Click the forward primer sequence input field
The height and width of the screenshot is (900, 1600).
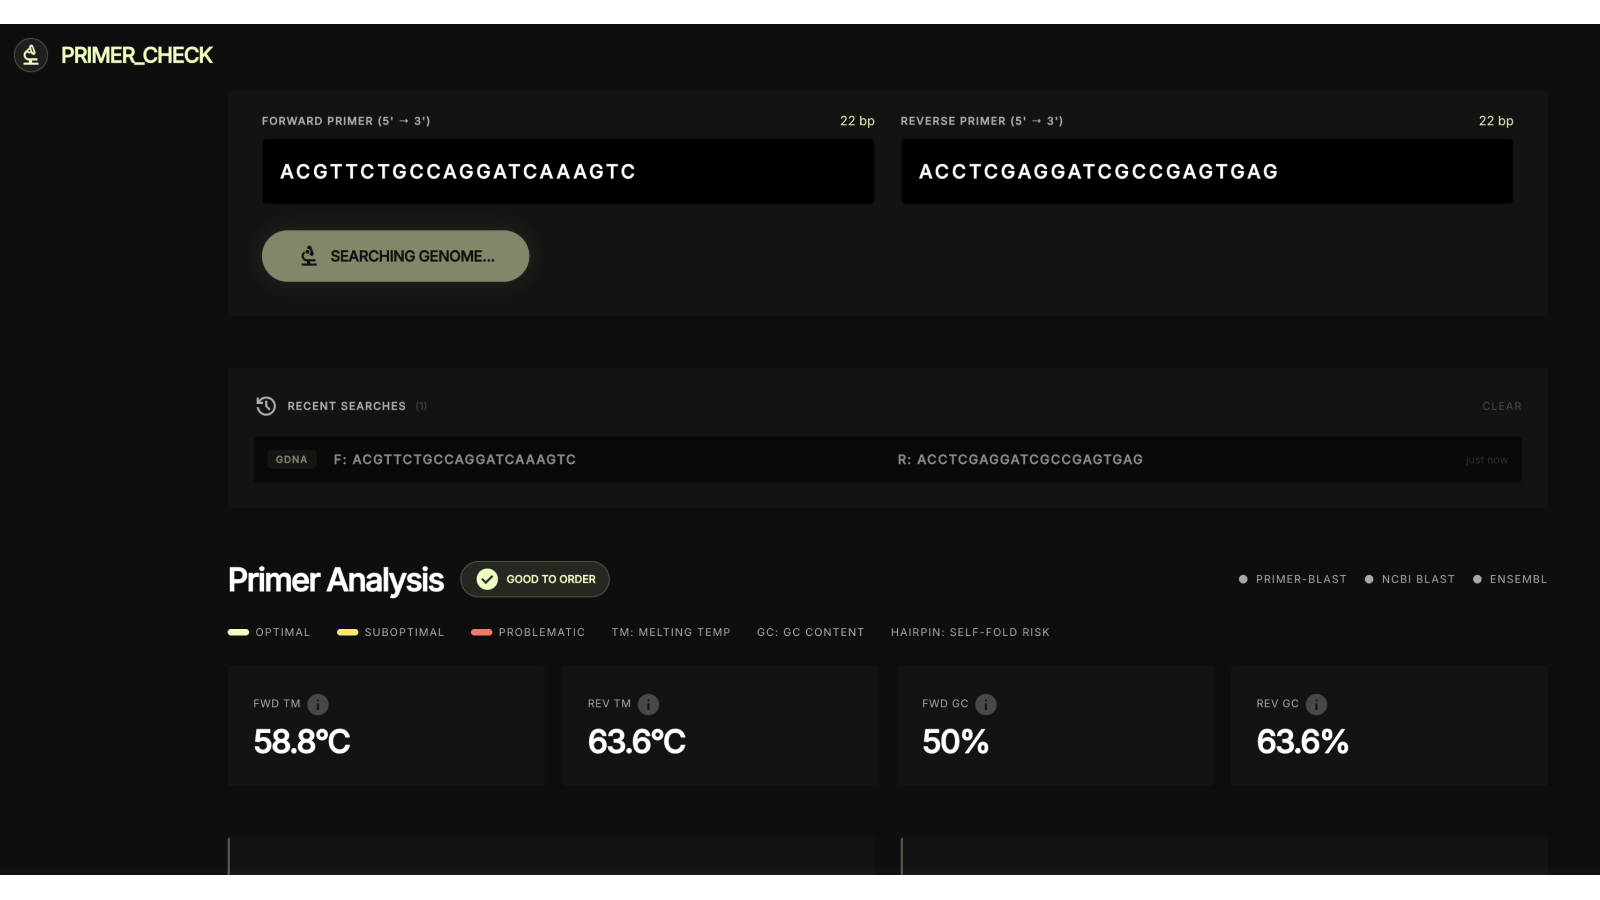click(x=567, y=171)
